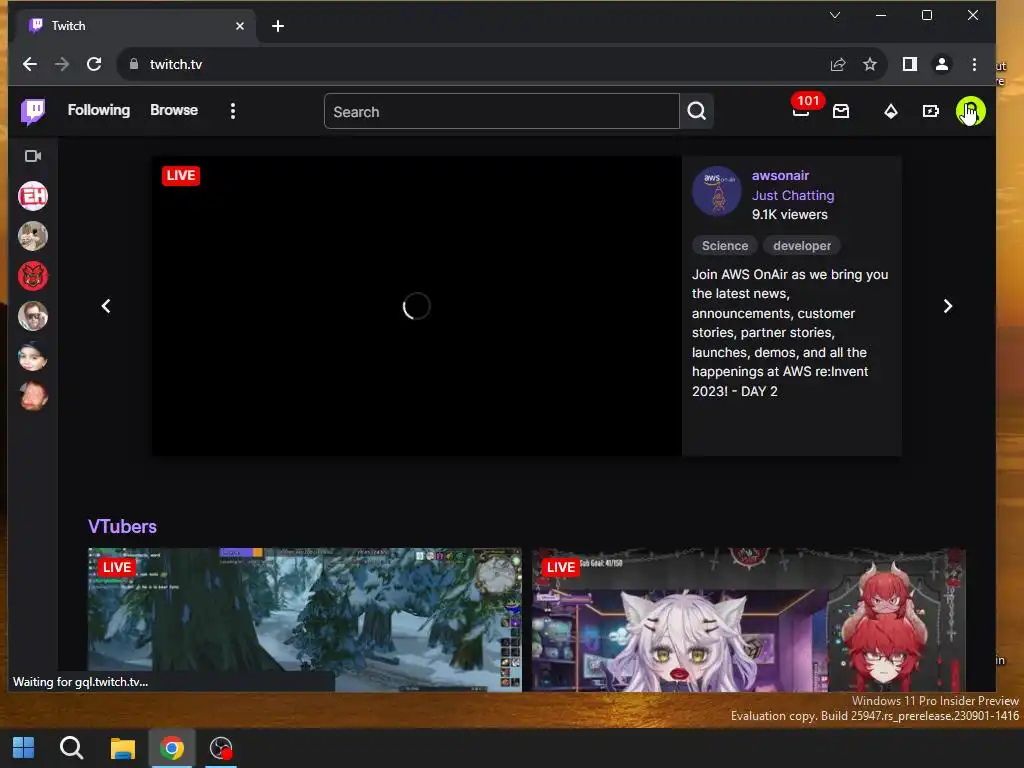
Task: Open the VTubers section heading
Action: pyautogui.click(x=122, y=526)
